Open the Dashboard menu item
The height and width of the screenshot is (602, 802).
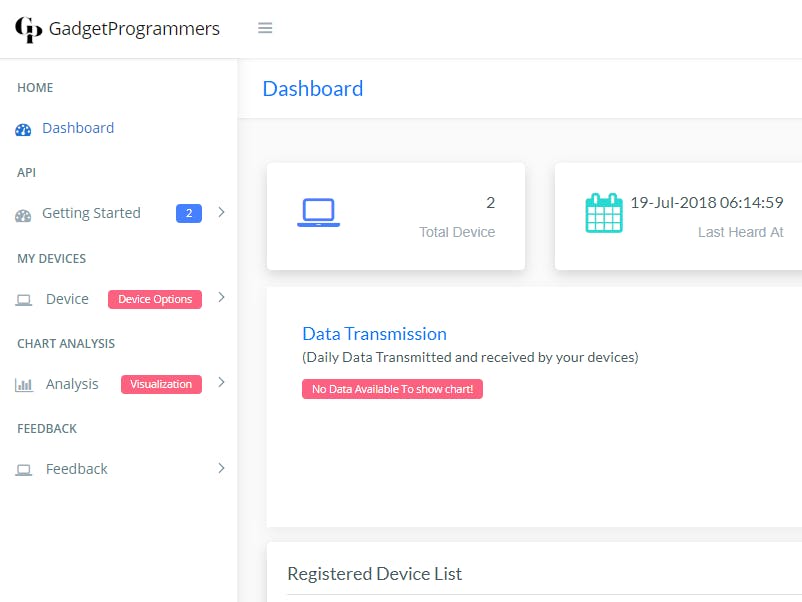coord(78,128)
